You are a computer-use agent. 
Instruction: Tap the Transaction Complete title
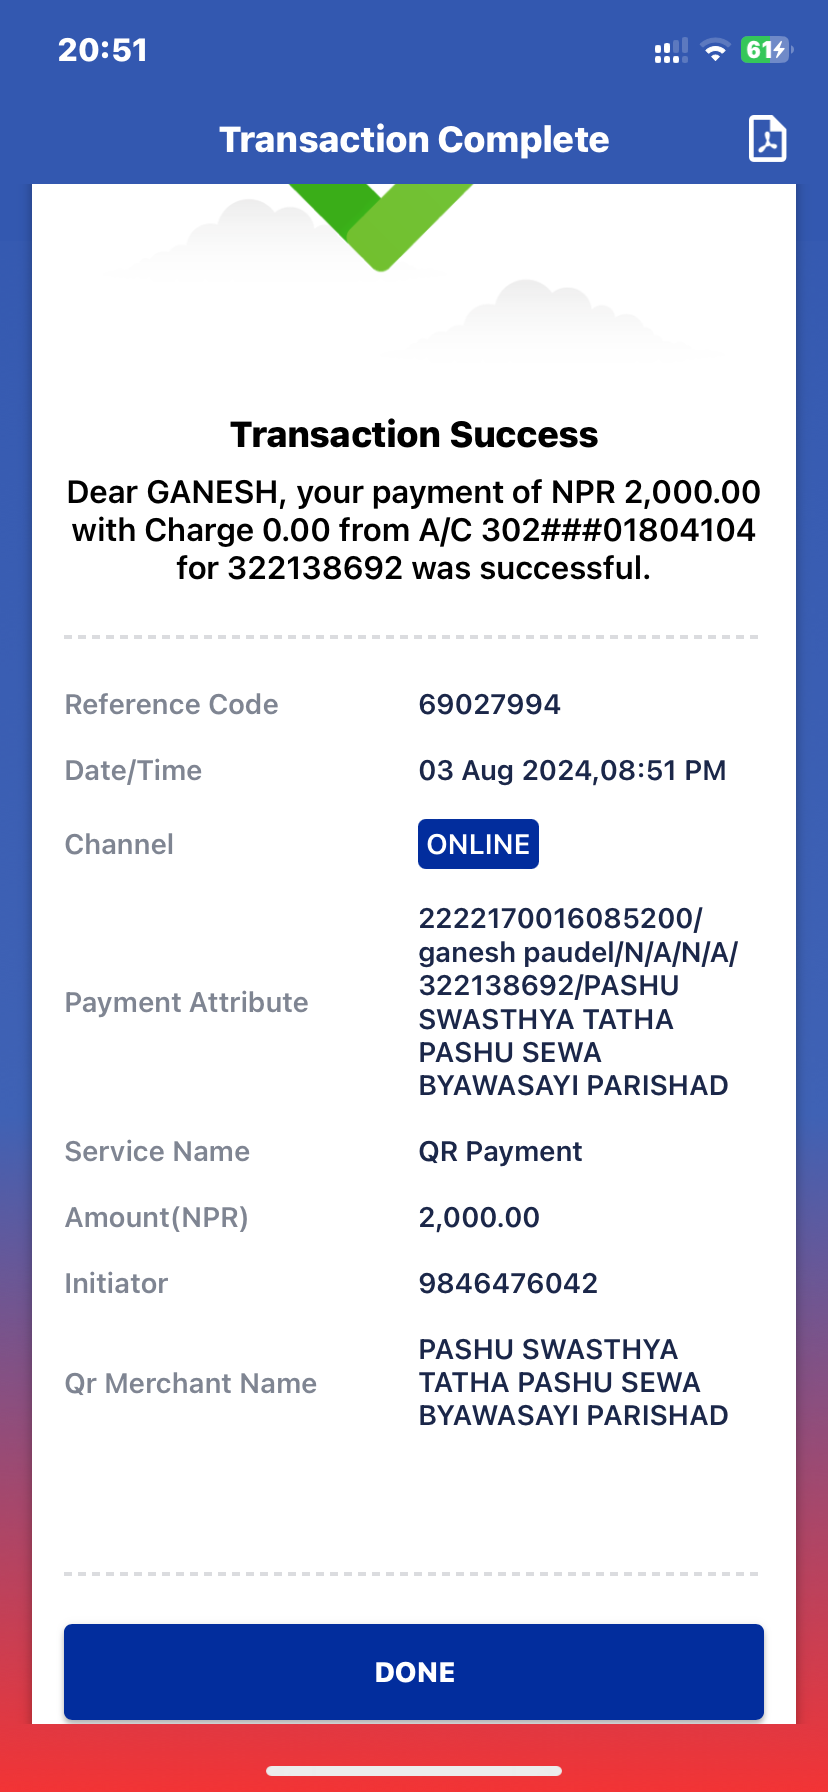point(414,140)
